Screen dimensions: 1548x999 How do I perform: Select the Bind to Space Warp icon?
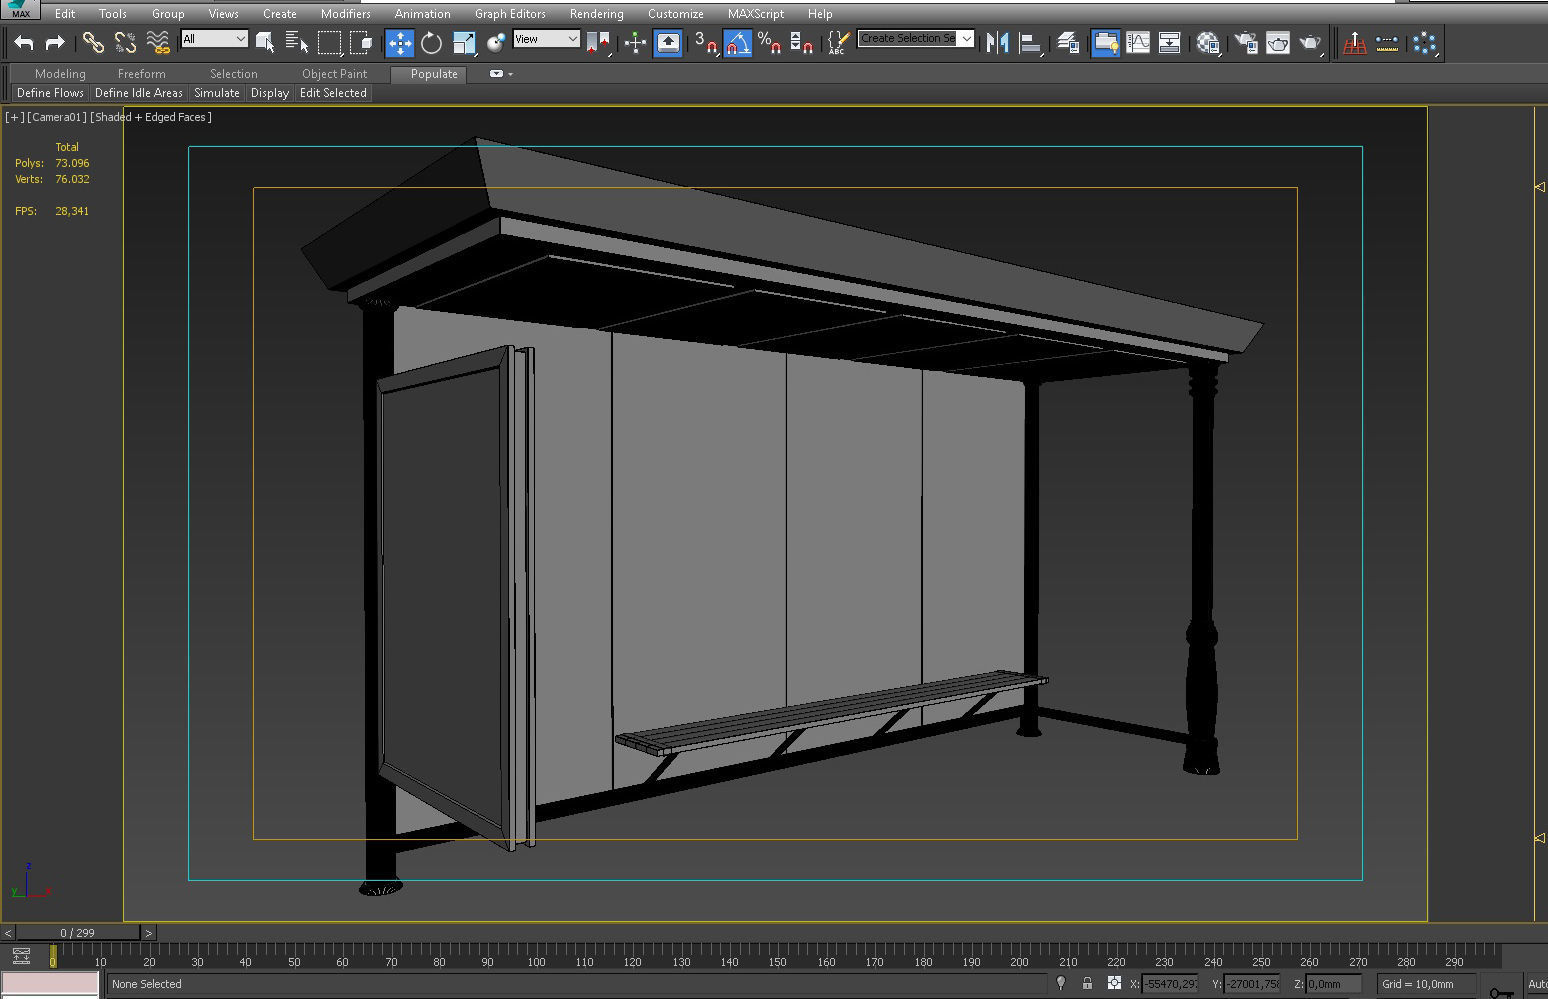pyautogui.click(x=157, y=42)
